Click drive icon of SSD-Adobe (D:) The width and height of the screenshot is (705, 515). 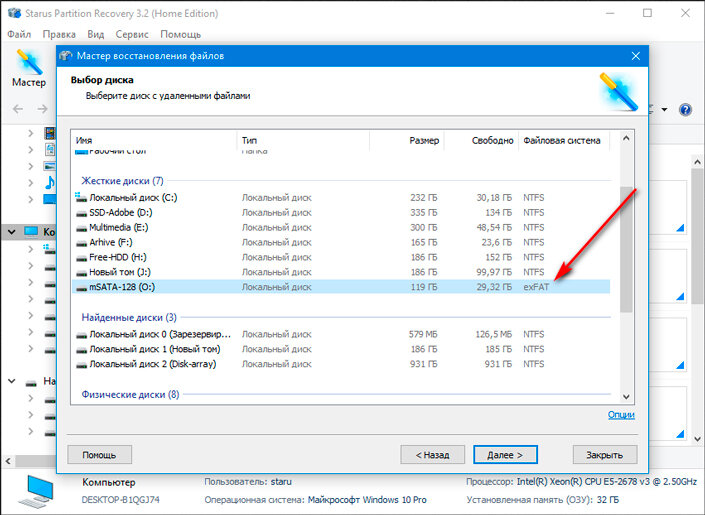point(81,213)
